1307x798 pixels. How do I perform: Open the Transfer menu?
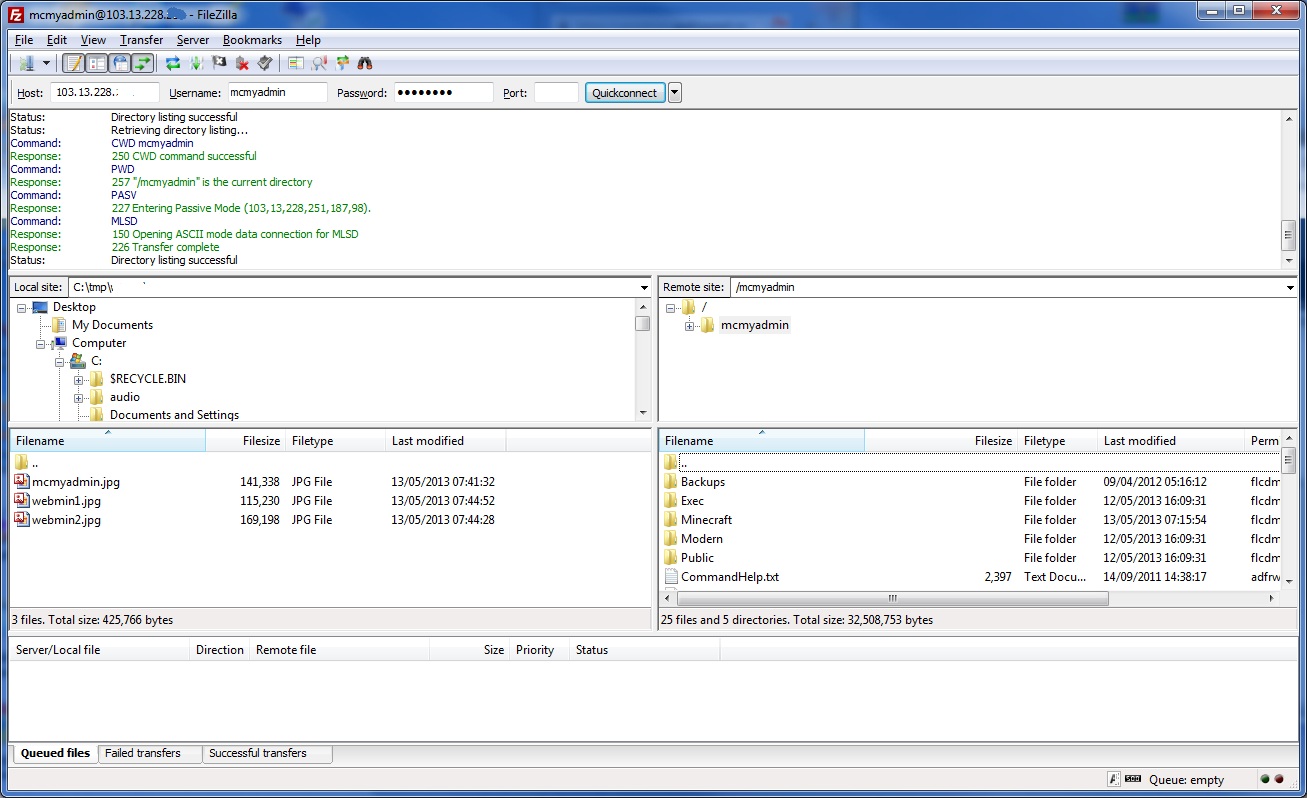(x=142, y=40)
